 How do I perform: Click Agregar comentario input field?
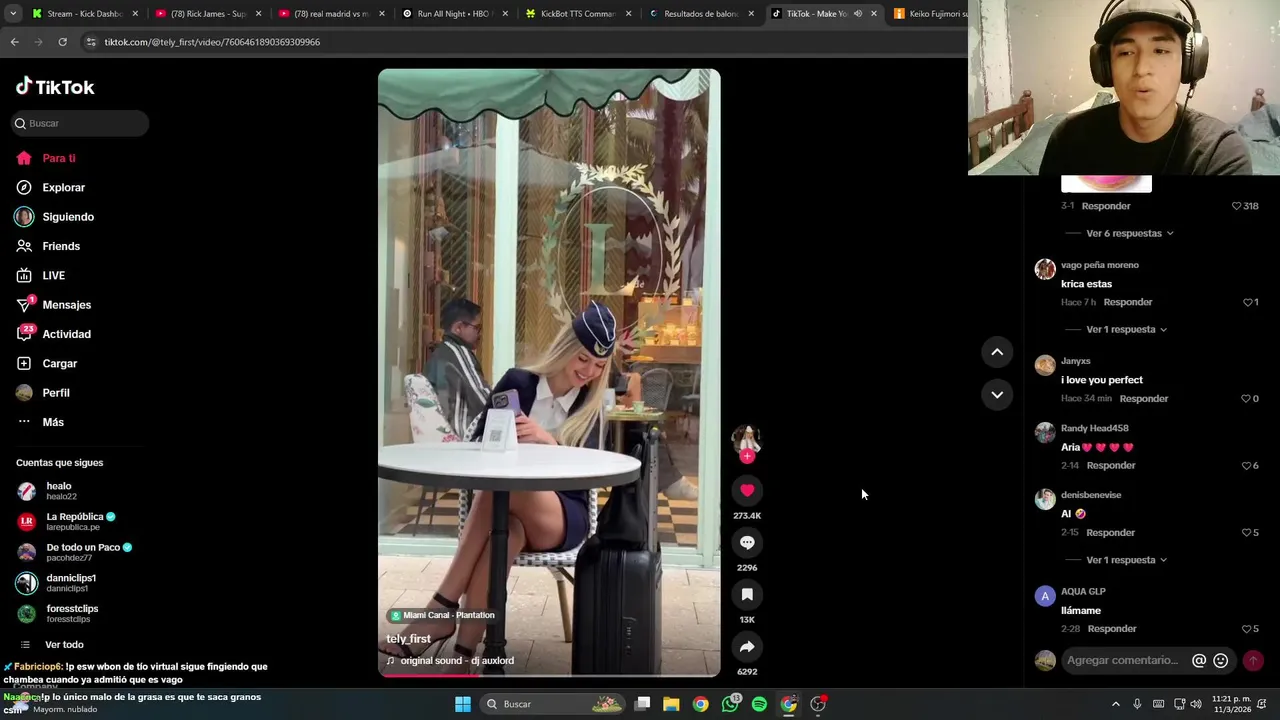tap(1123, 660)
